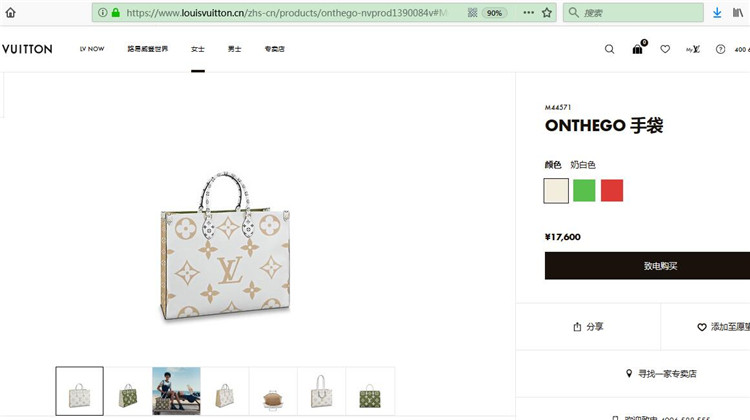Open the wishlist heart icon in header
The image size is (750, 420).
click(665, 49)
